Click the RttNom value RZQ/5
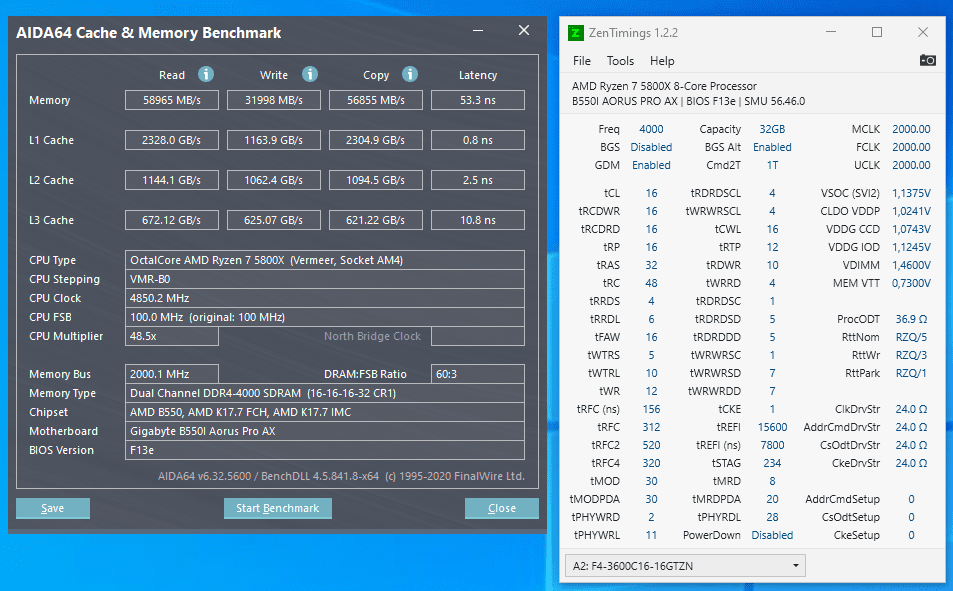The image size is (953, 591). pyautogui.click(x=911, y=337)
